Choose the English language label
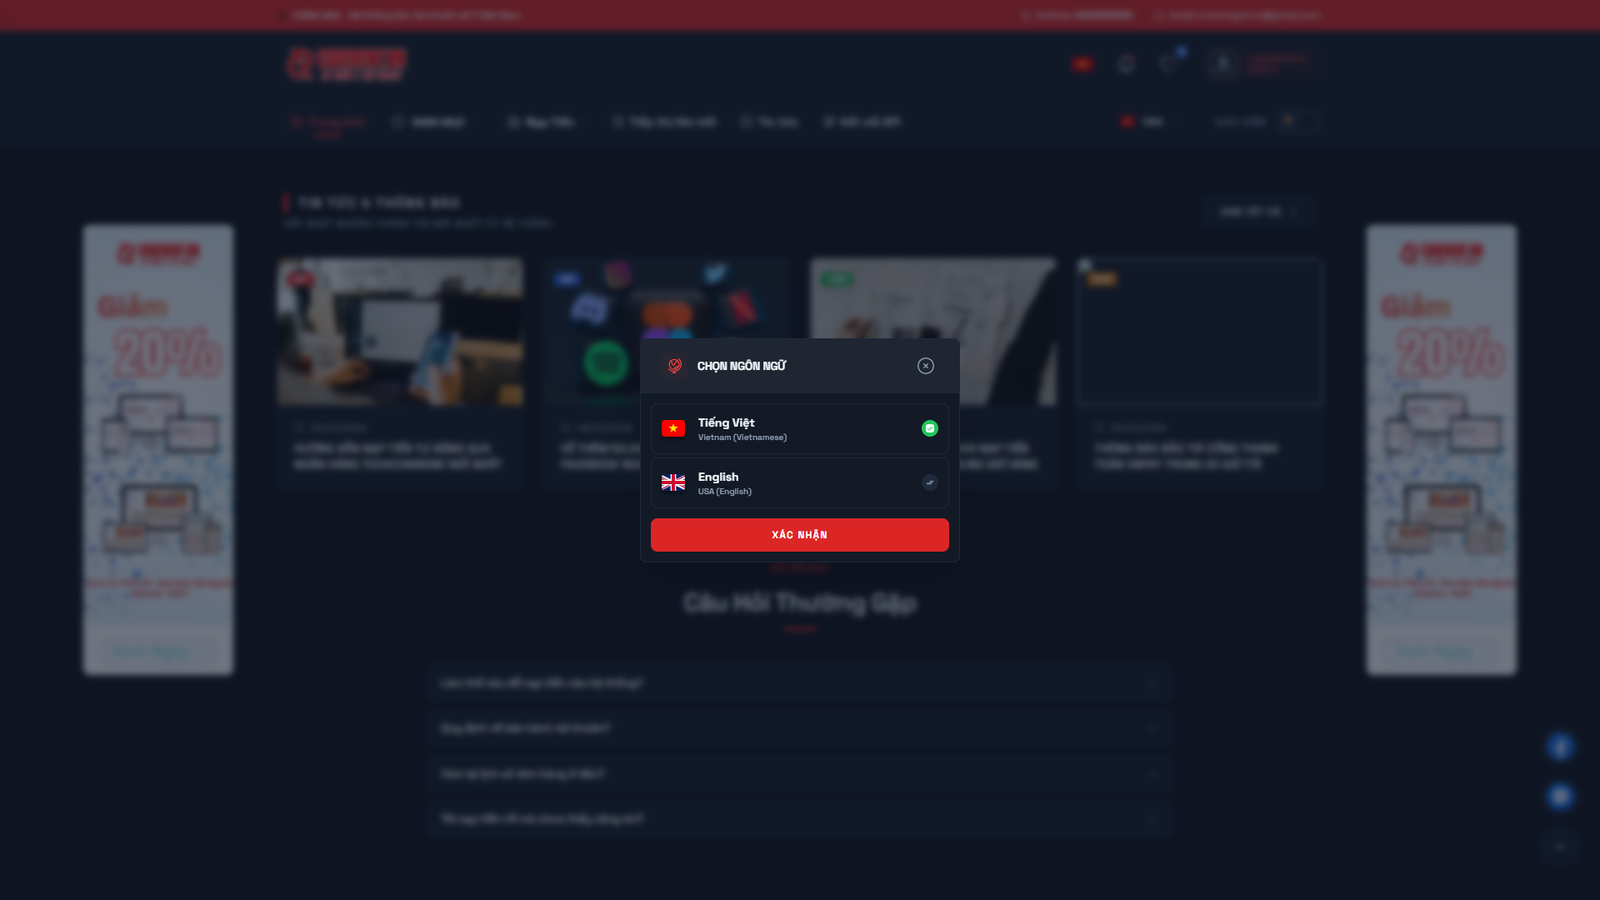 click(718, 477)
